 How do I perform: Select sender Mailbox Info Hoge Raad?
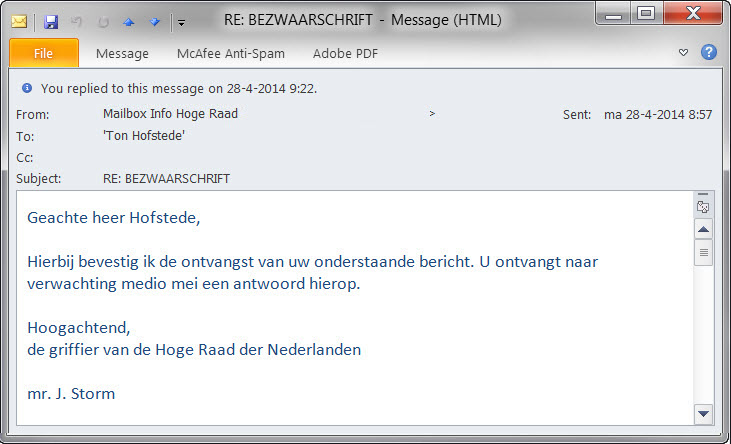pos(170,114)
